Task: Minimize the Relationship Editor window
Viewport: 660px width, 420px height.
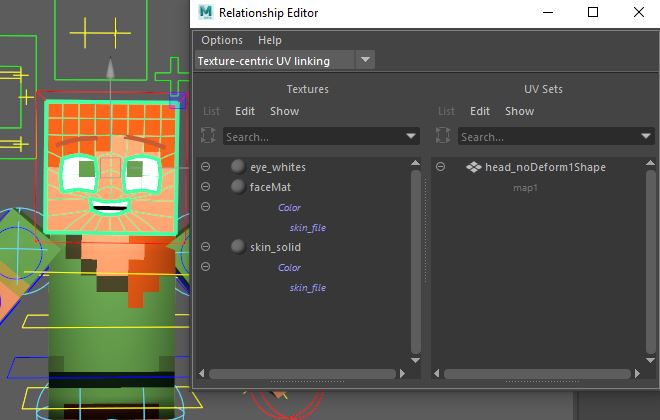Action: tap(548, 12)
